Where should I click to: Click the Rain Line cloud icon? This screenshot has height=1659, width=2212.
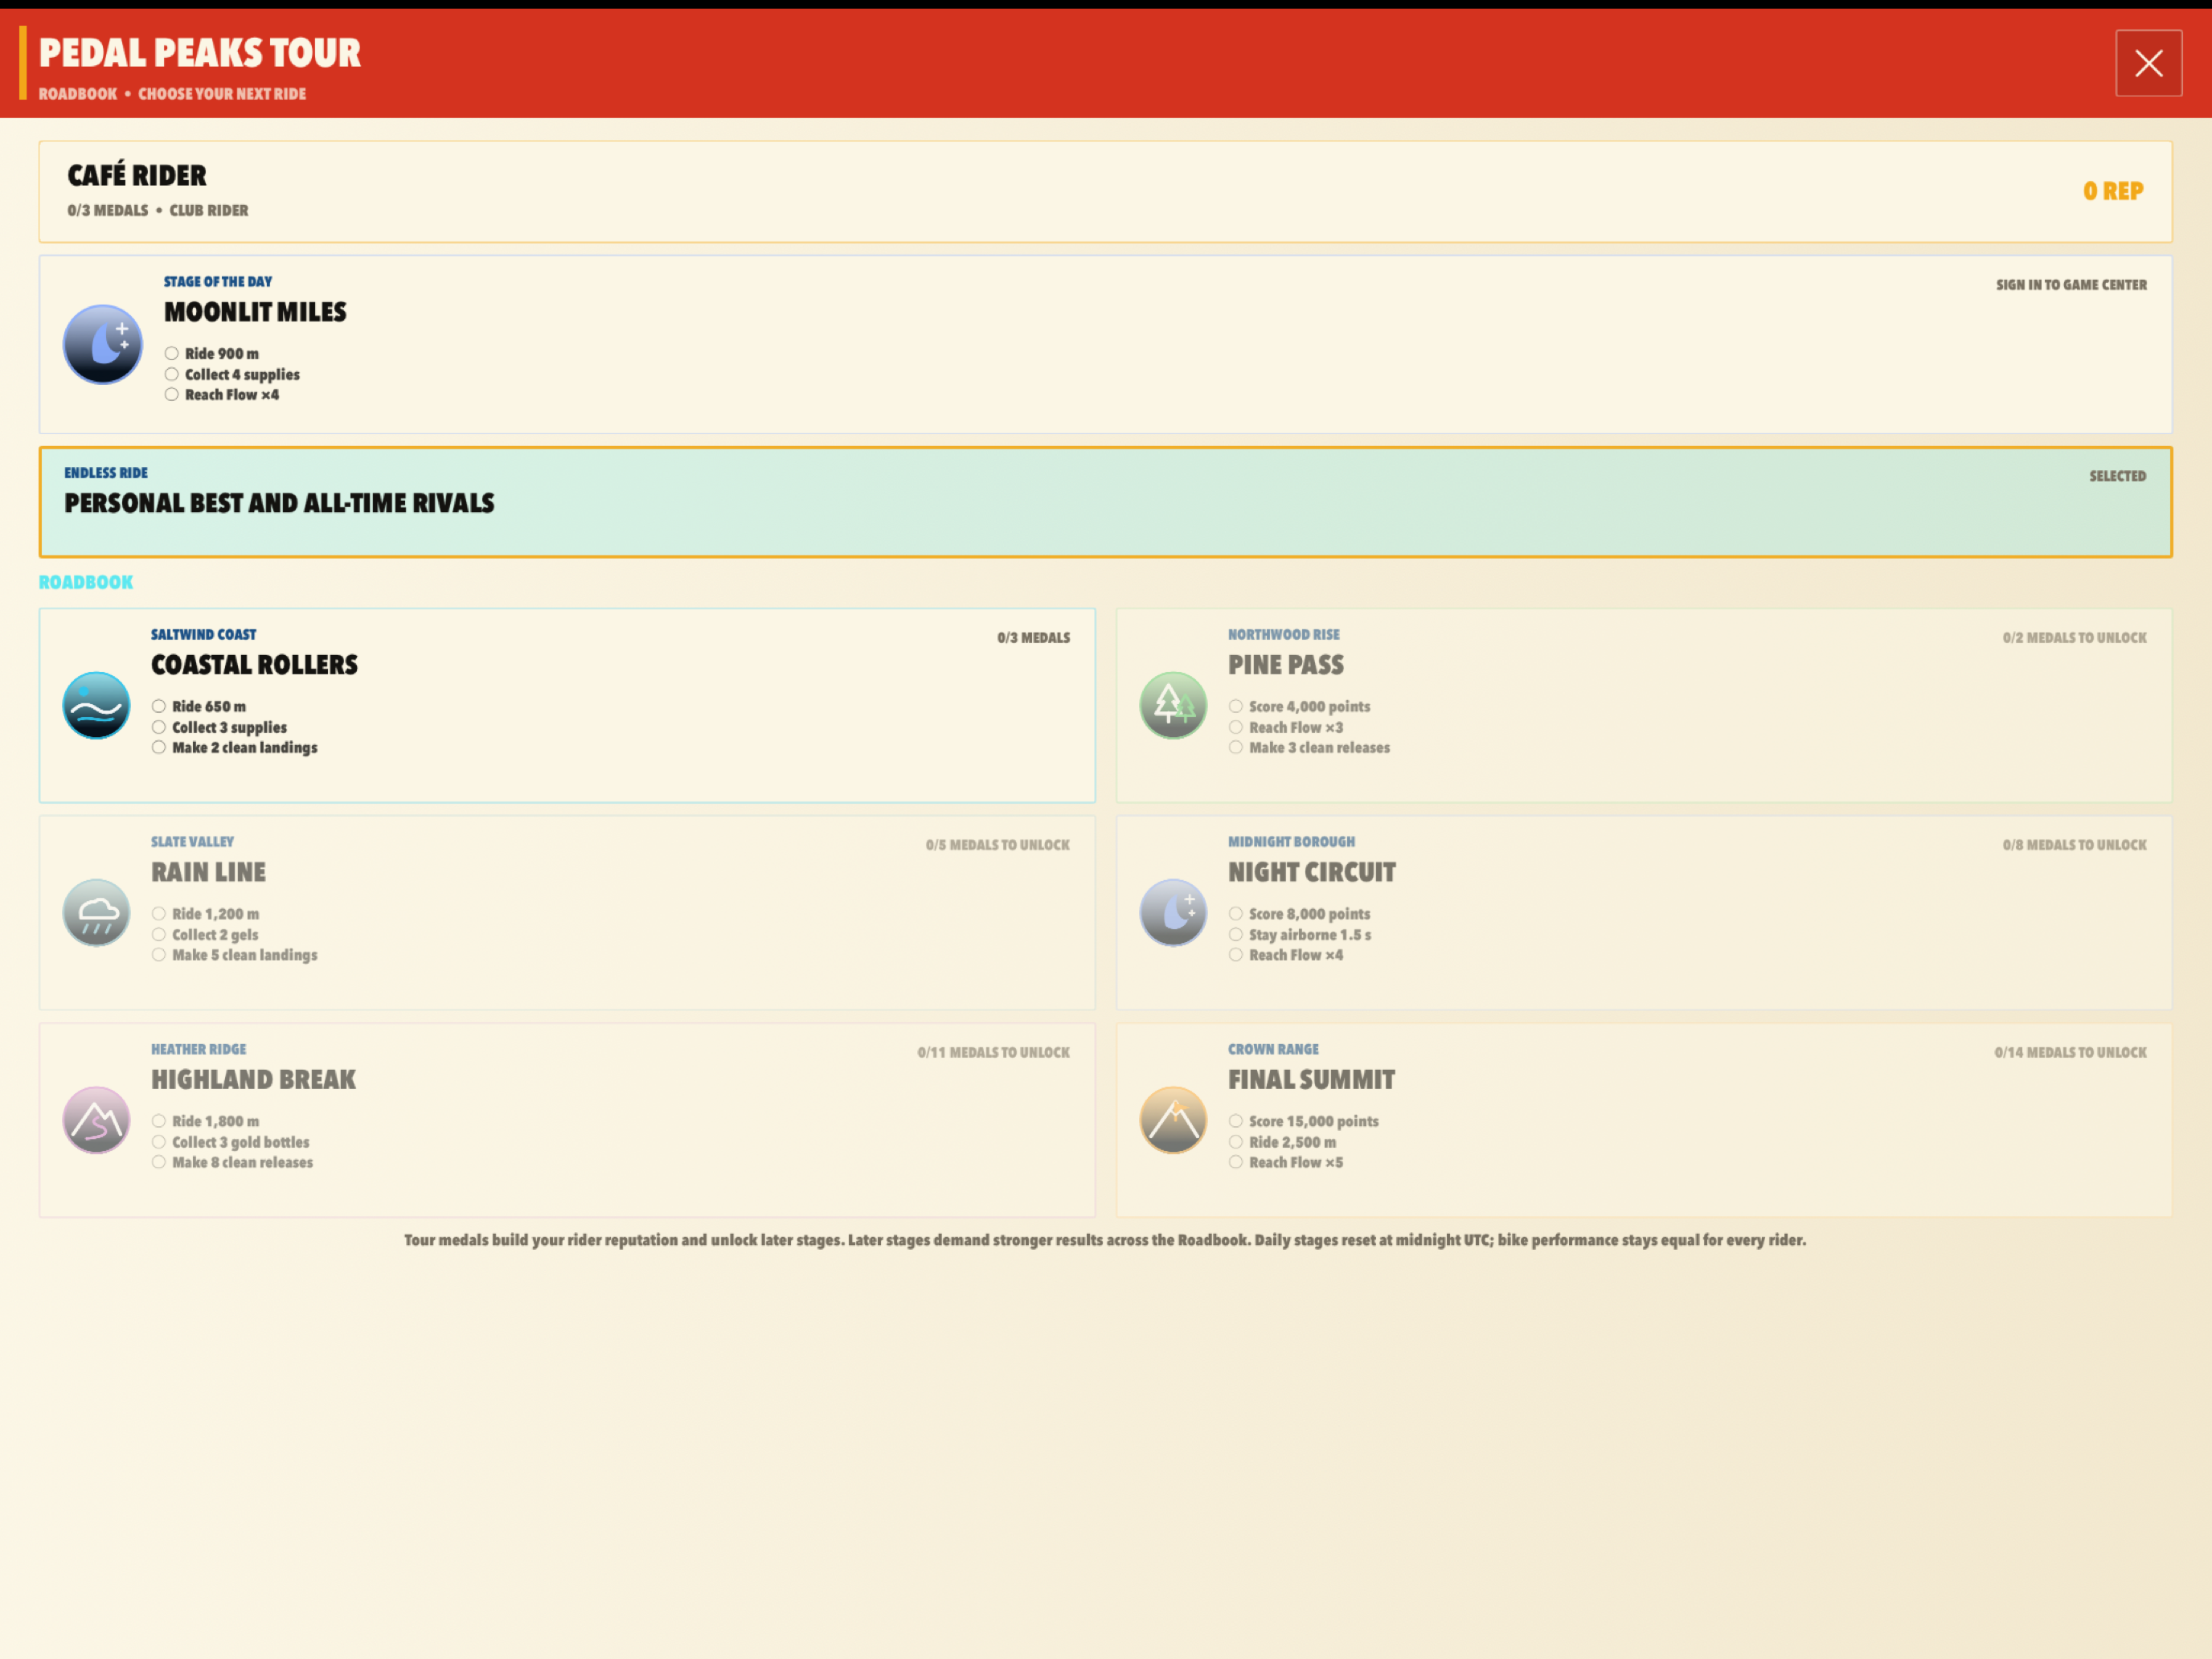coord(96,913)
